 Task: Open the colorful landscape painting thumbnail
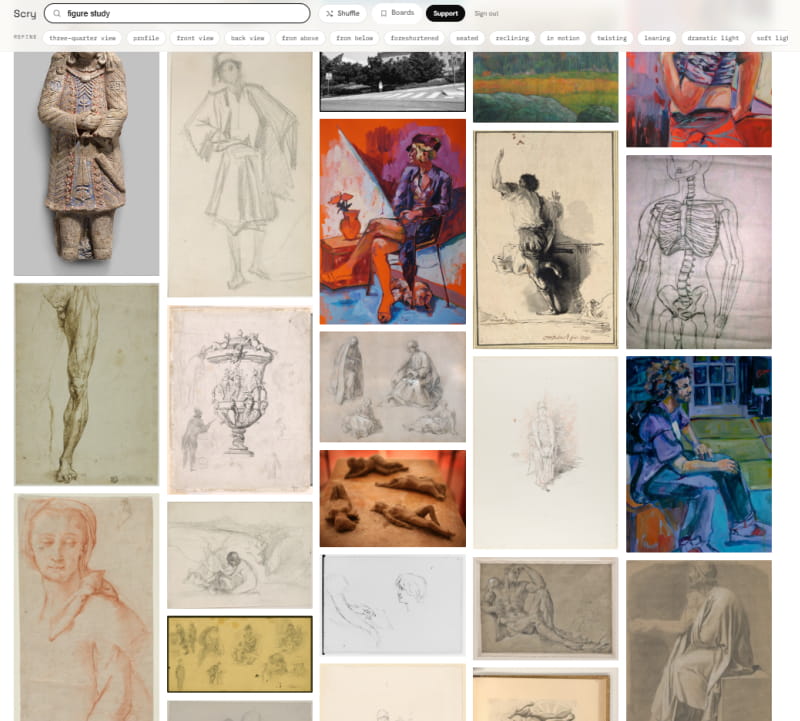(545, 87)
